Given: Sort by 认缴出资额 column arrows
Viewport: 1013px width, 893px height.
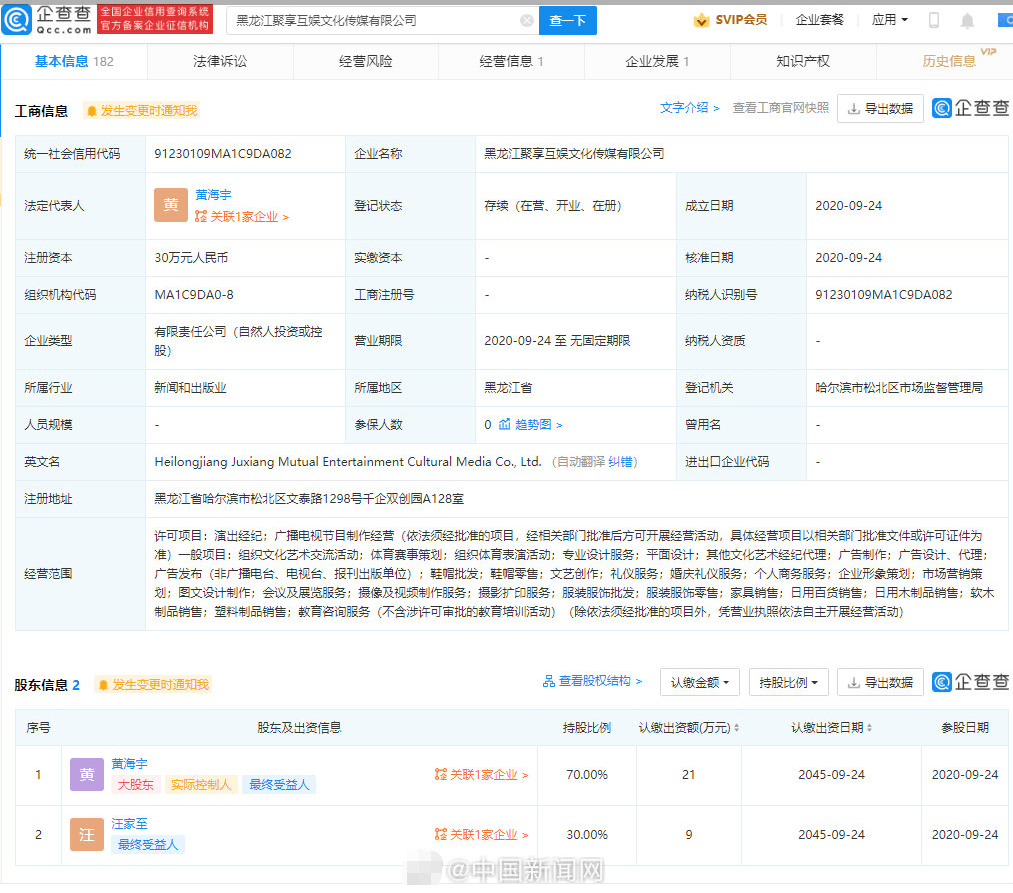Looking at the screenshot, I should coord(736,728).
